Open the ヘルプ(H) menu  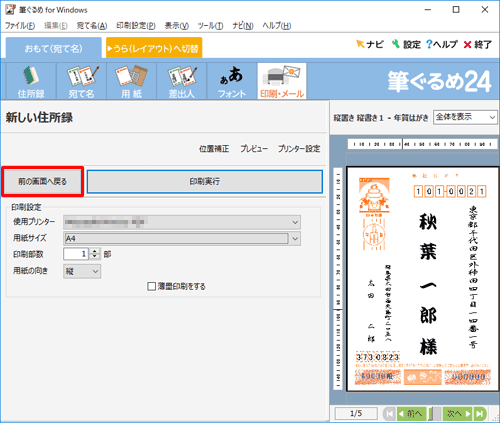(x=277, y=26)
